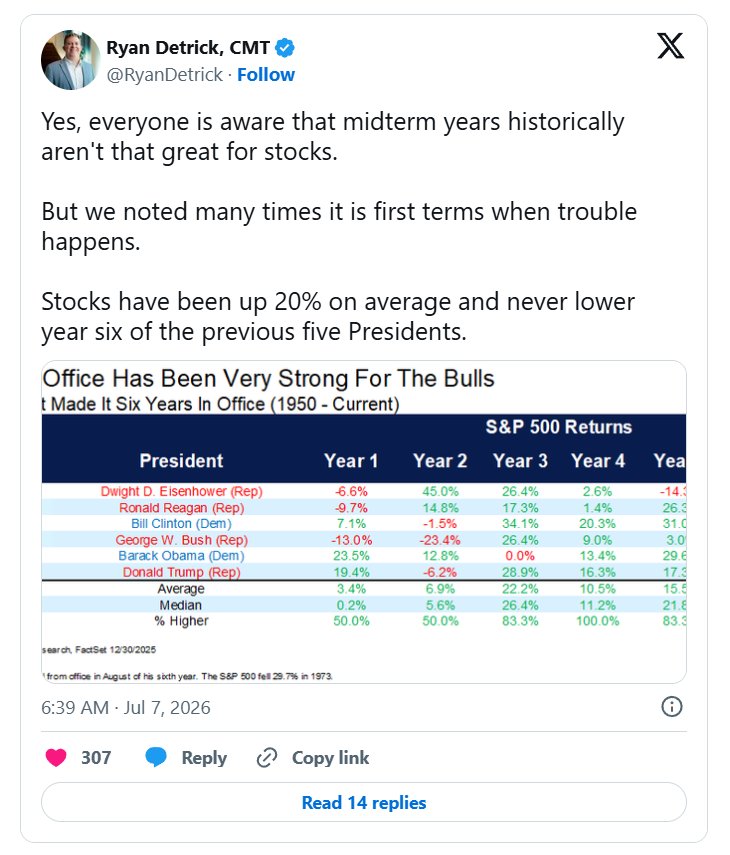Image resolution: width=730 pixels, height=855 pixels.
Task: Click the copy link chain icon
Action: pos(267,757)
